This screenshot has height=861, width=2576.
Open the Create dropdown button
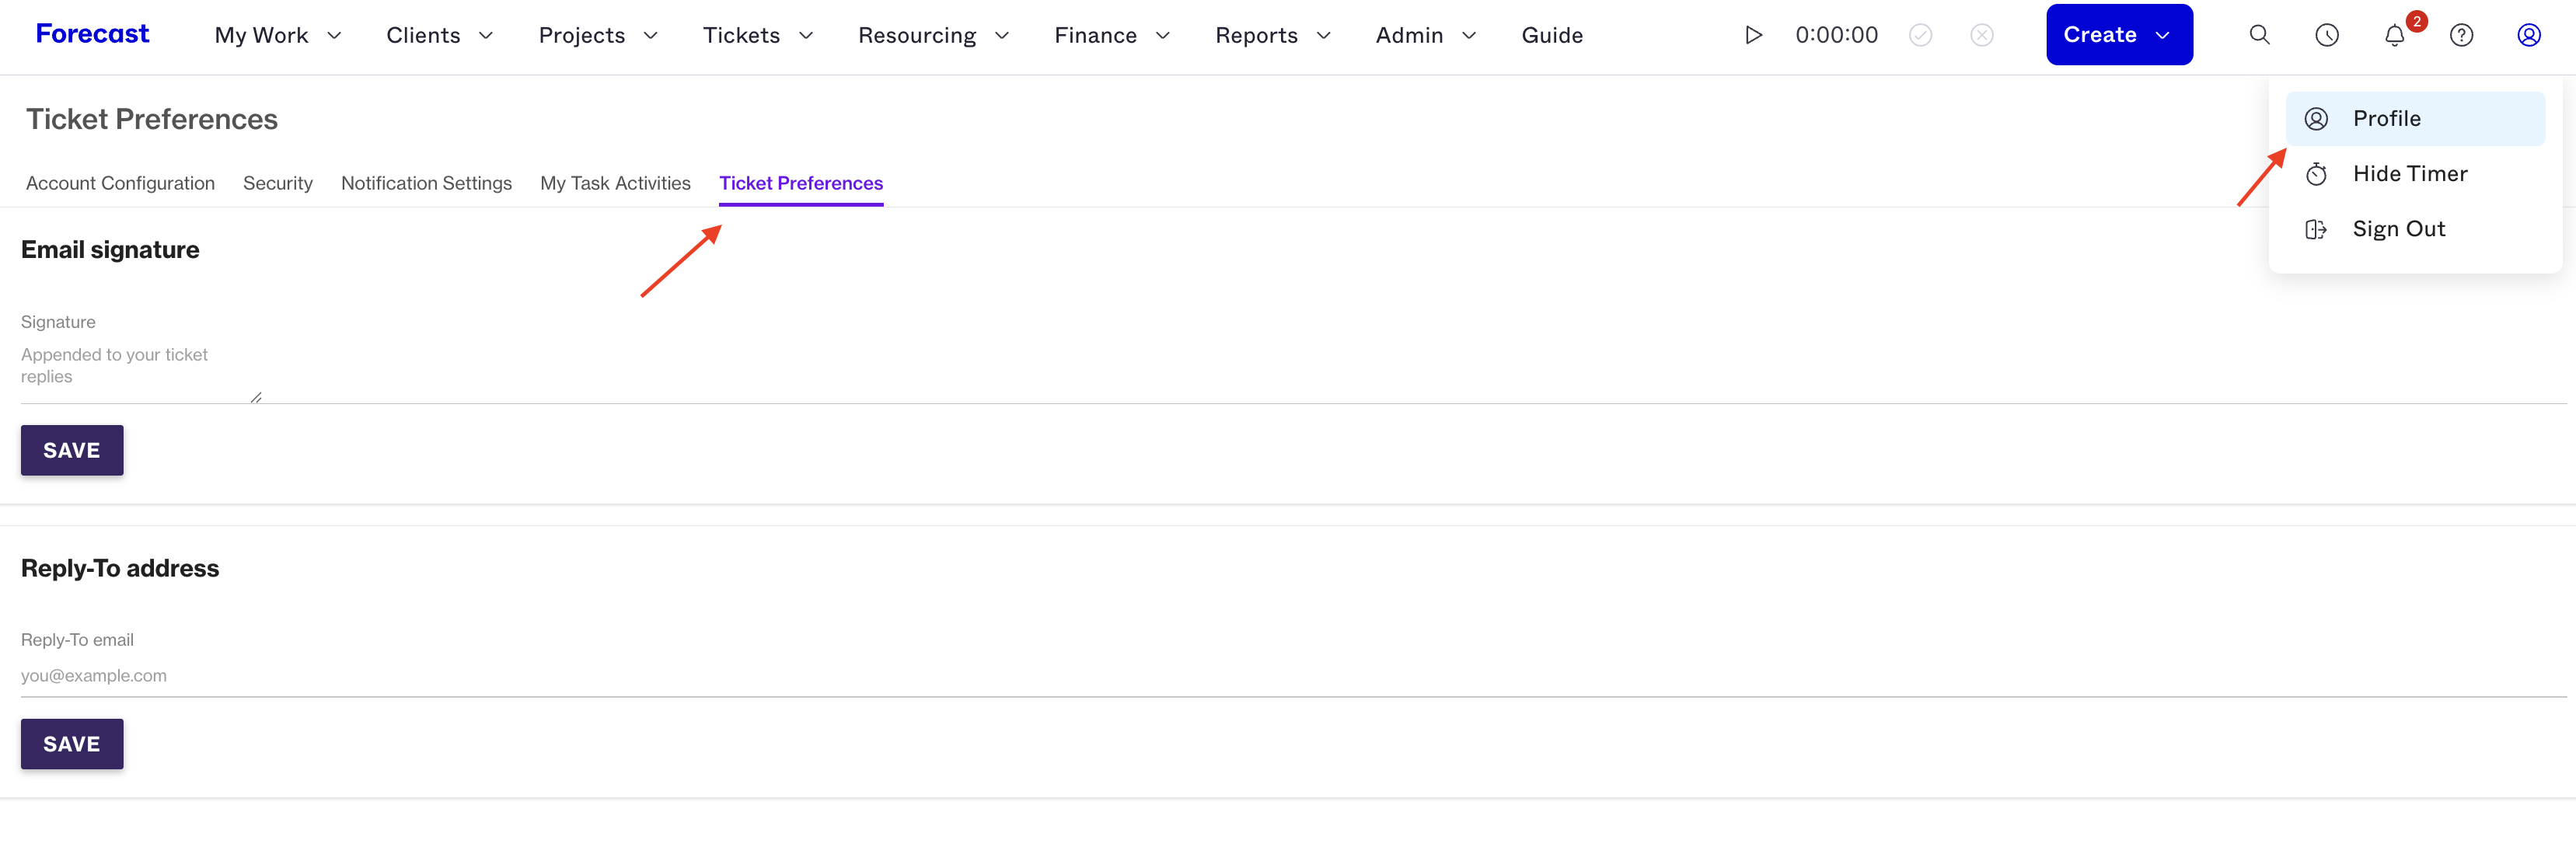pos(2119,35)
